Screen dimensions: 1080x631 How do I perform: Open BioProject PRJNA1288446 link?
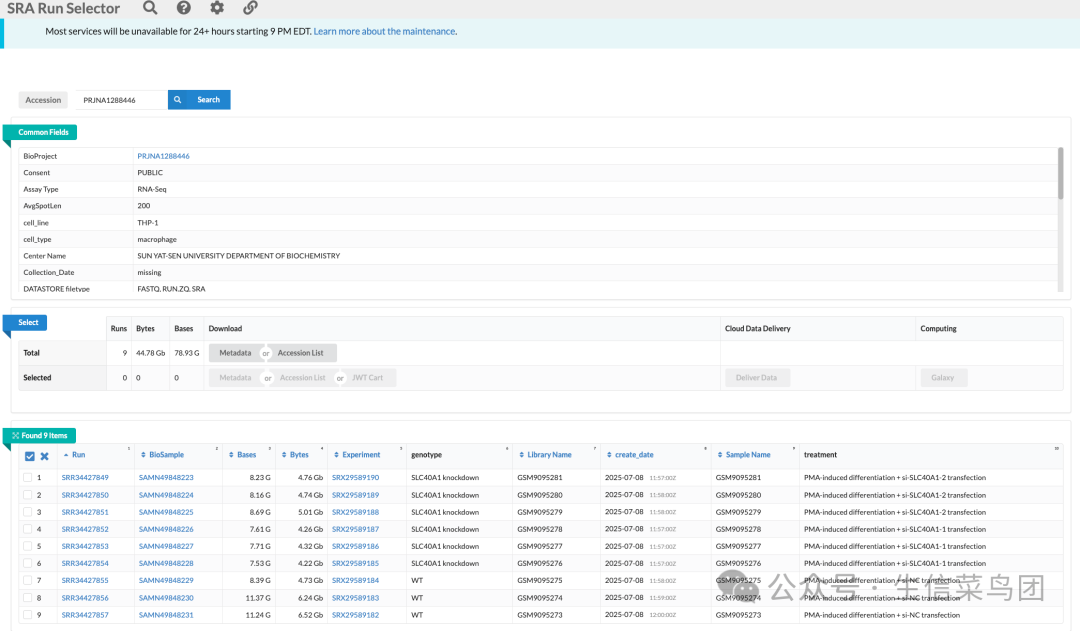tap(163, 156)
